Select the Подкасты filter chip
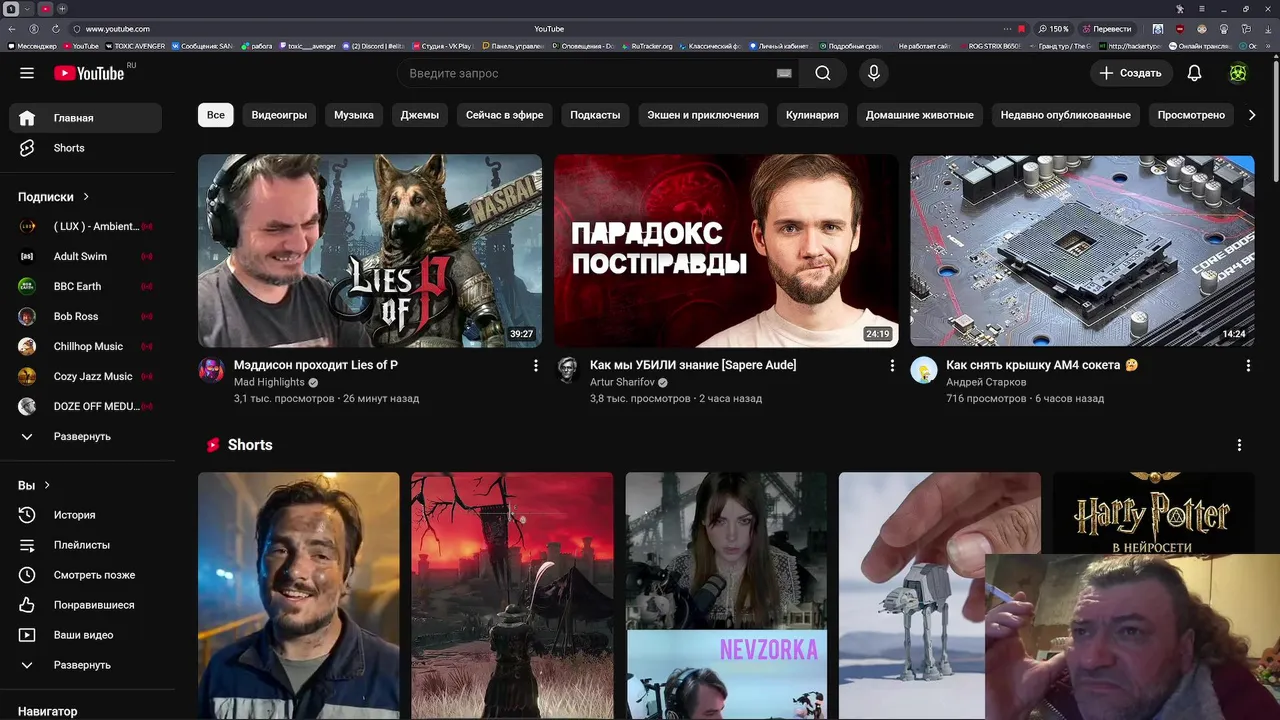This screenshot has width=1280, height=720. [595, 115]
